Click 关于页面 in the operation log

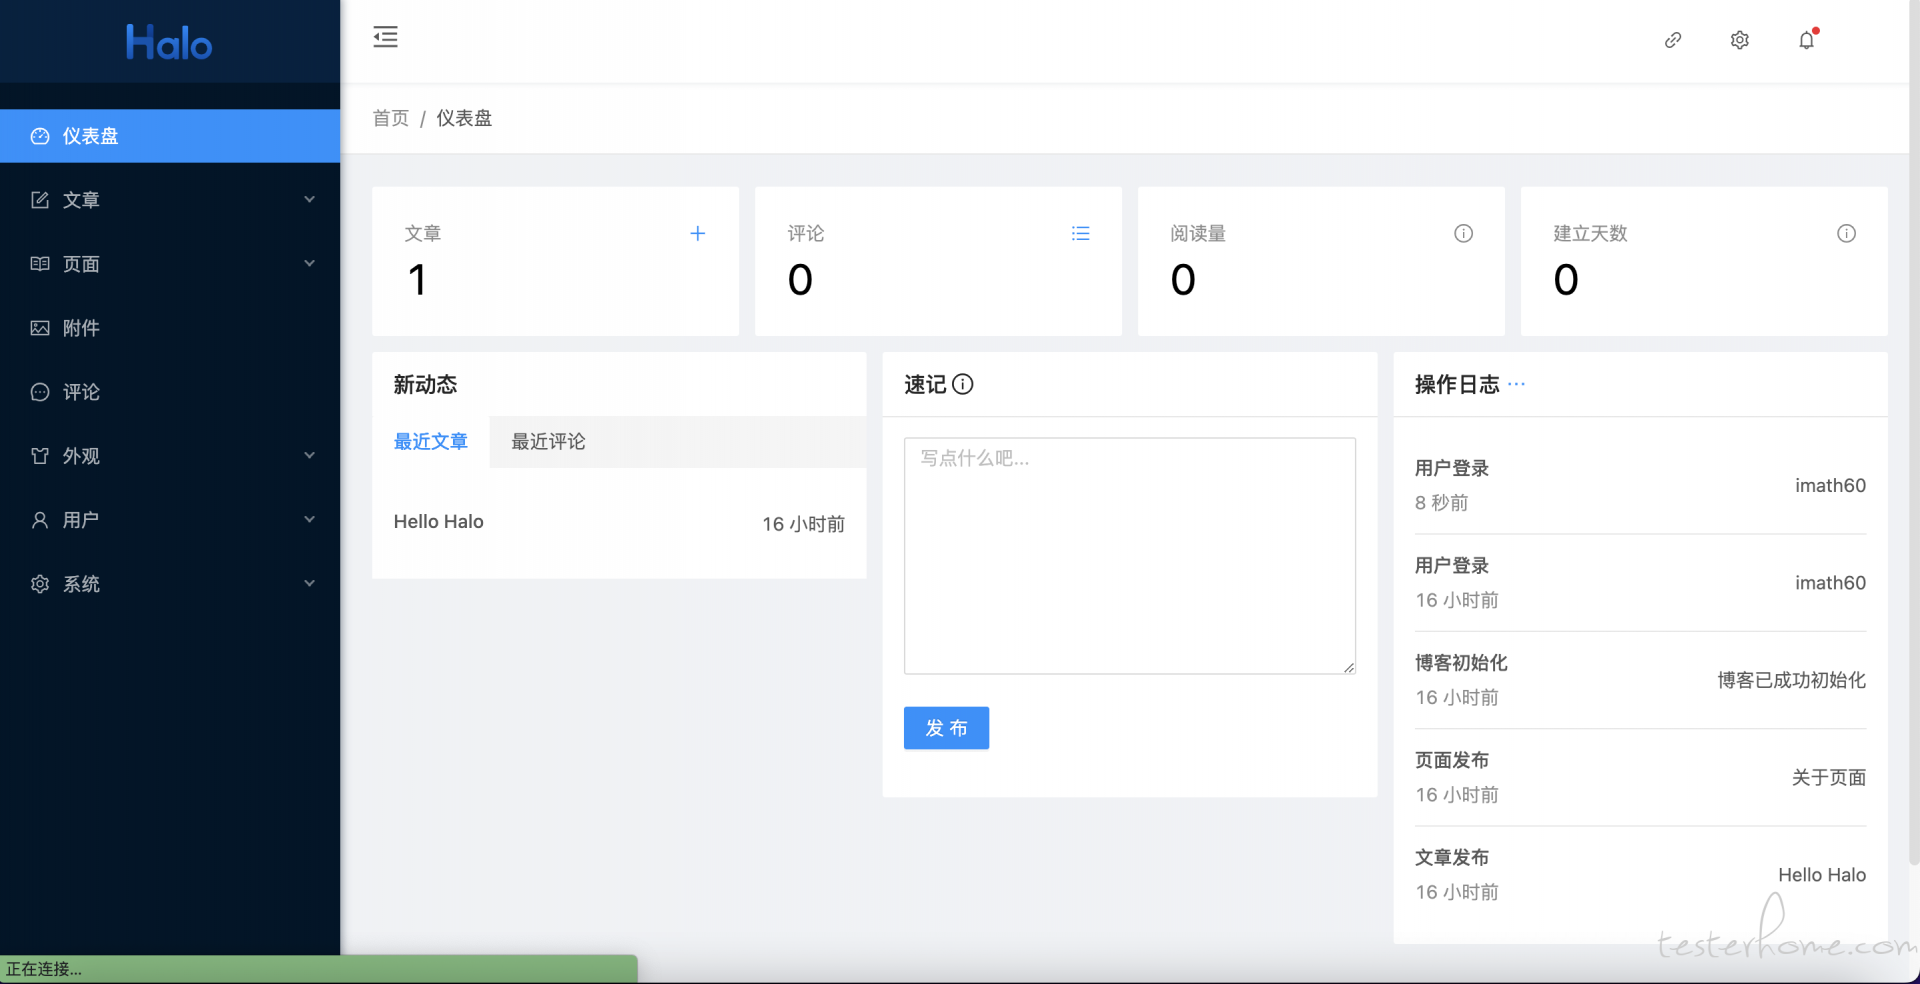[x=1829, y=777]
